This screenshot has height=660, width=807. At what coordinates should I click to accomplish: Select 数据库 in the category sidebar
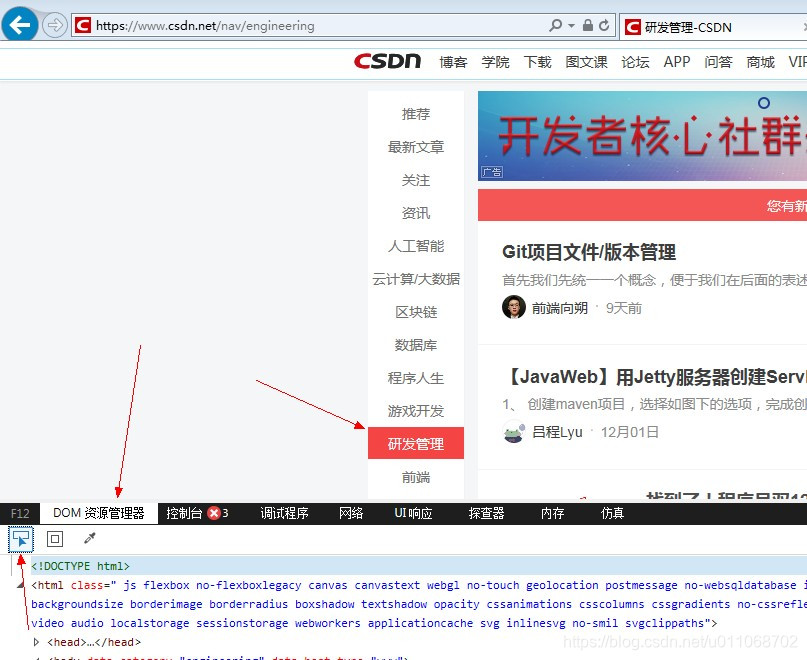coord(416,345)
